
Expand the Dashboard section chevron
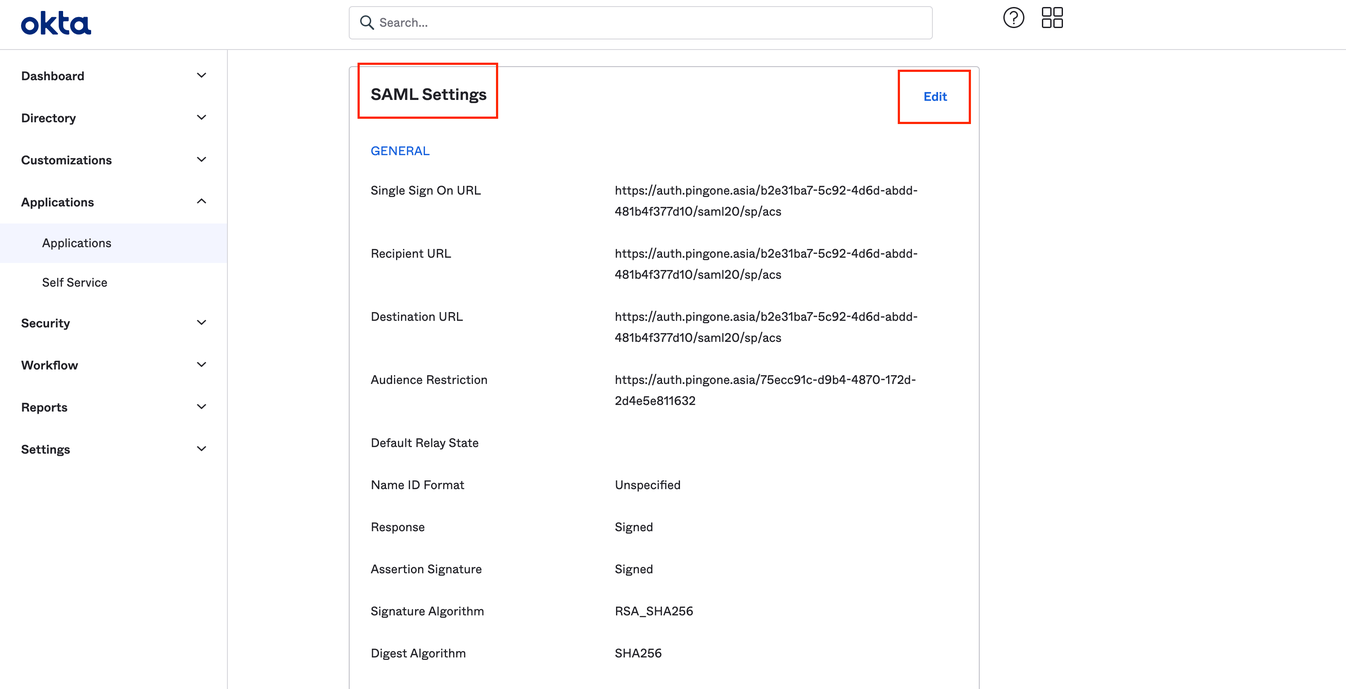pos(201,76)
